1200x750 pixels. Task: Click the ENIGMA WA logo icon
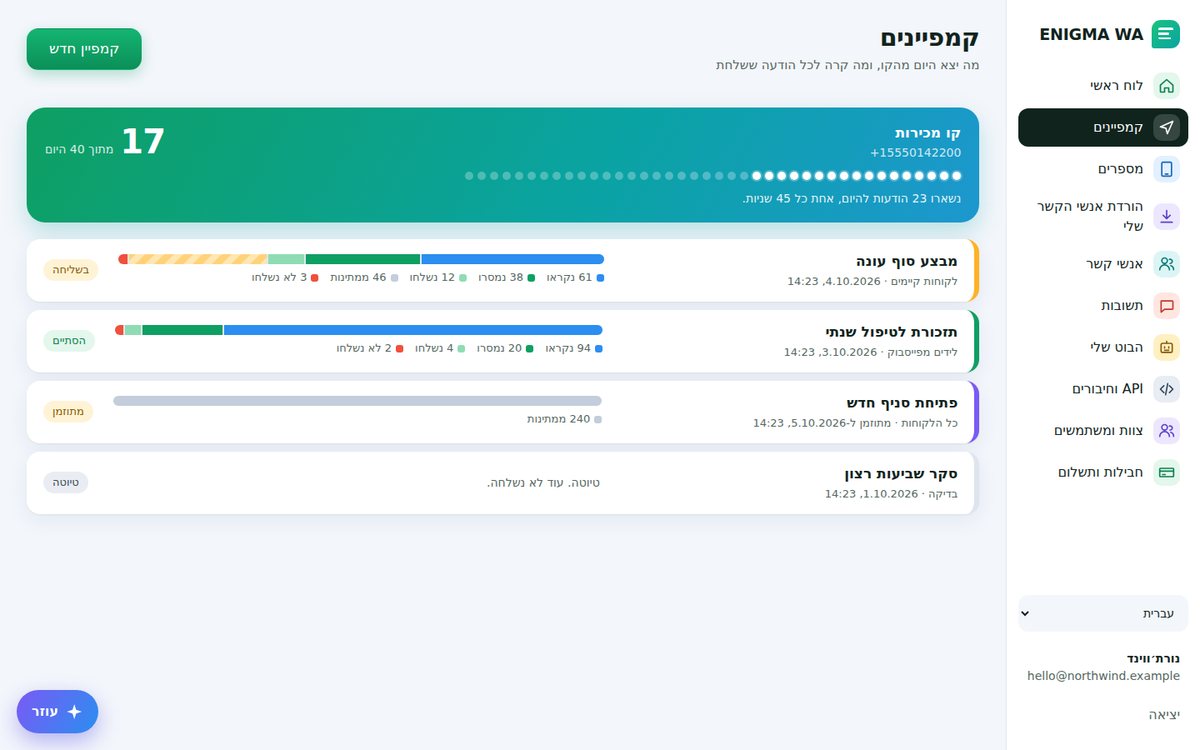coord(1166,34)
